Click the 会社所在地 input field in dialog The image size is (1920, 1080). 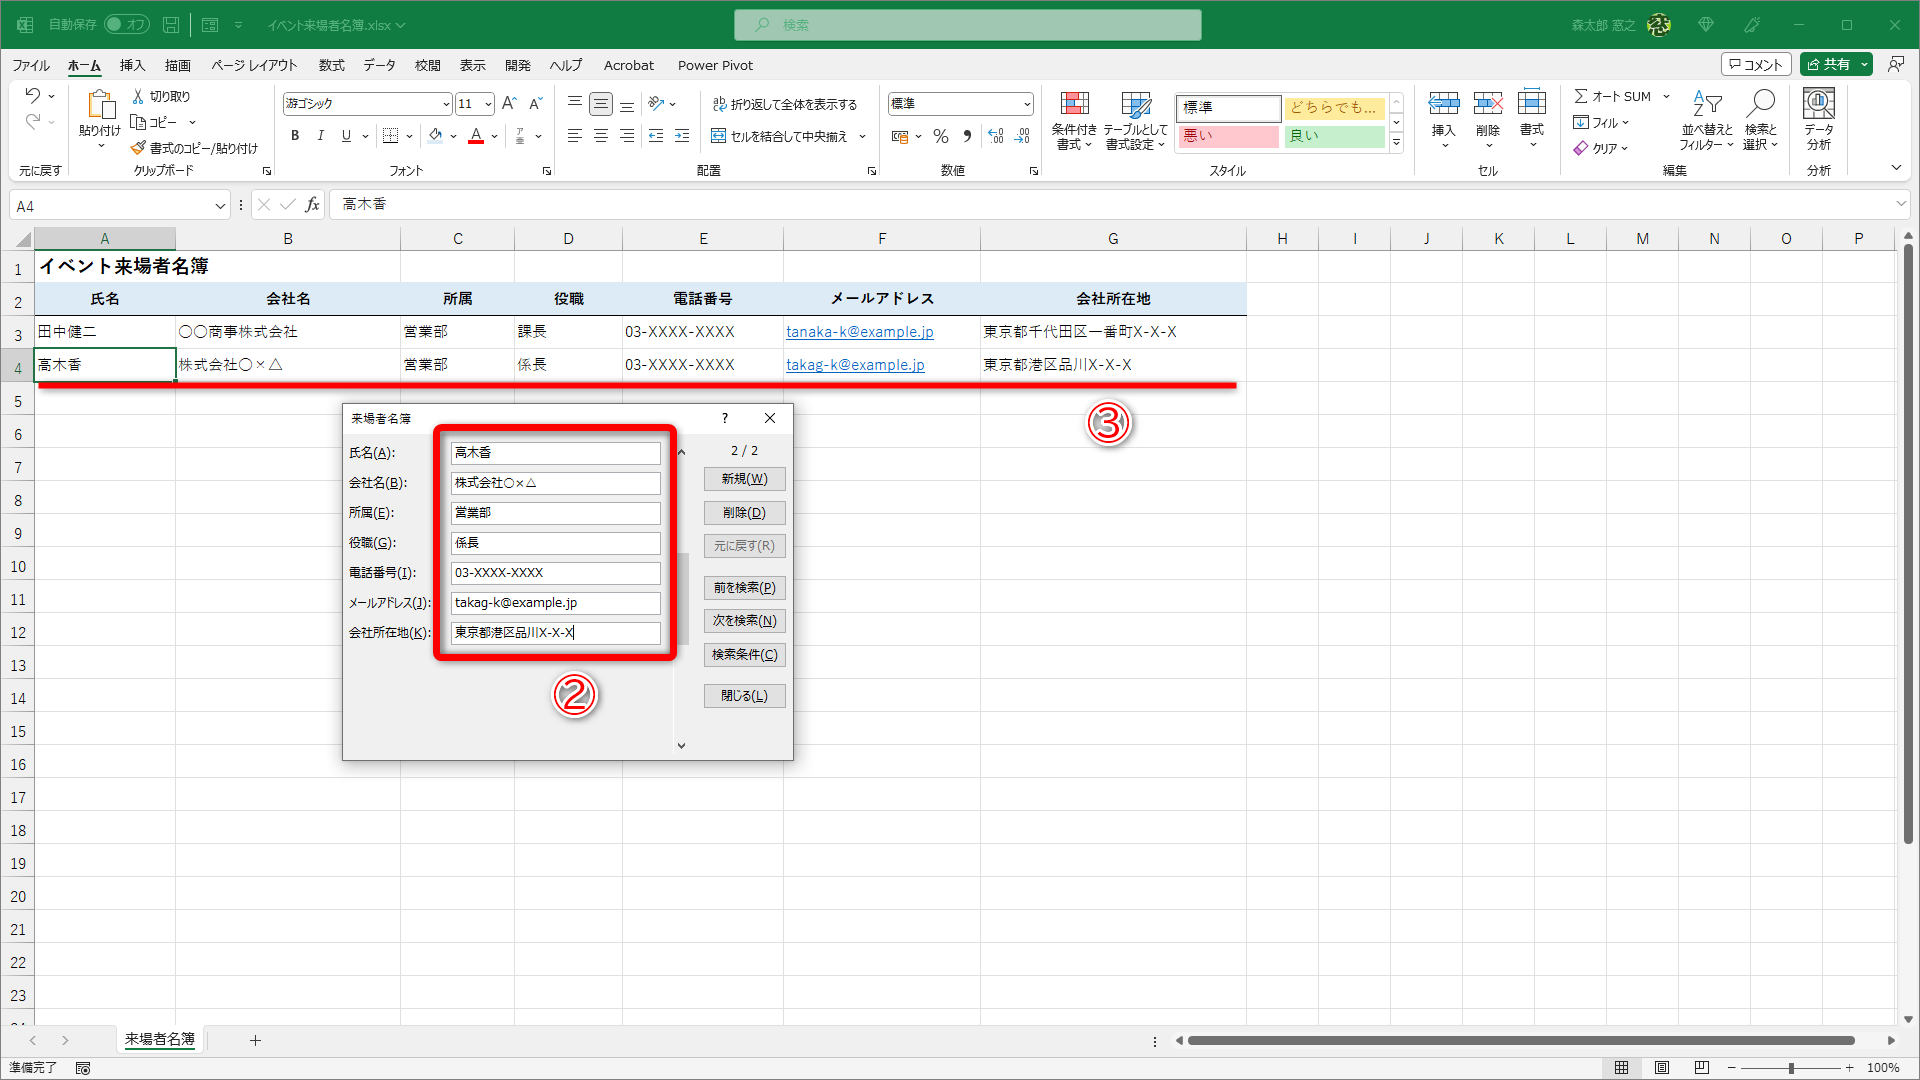[556, 633]
